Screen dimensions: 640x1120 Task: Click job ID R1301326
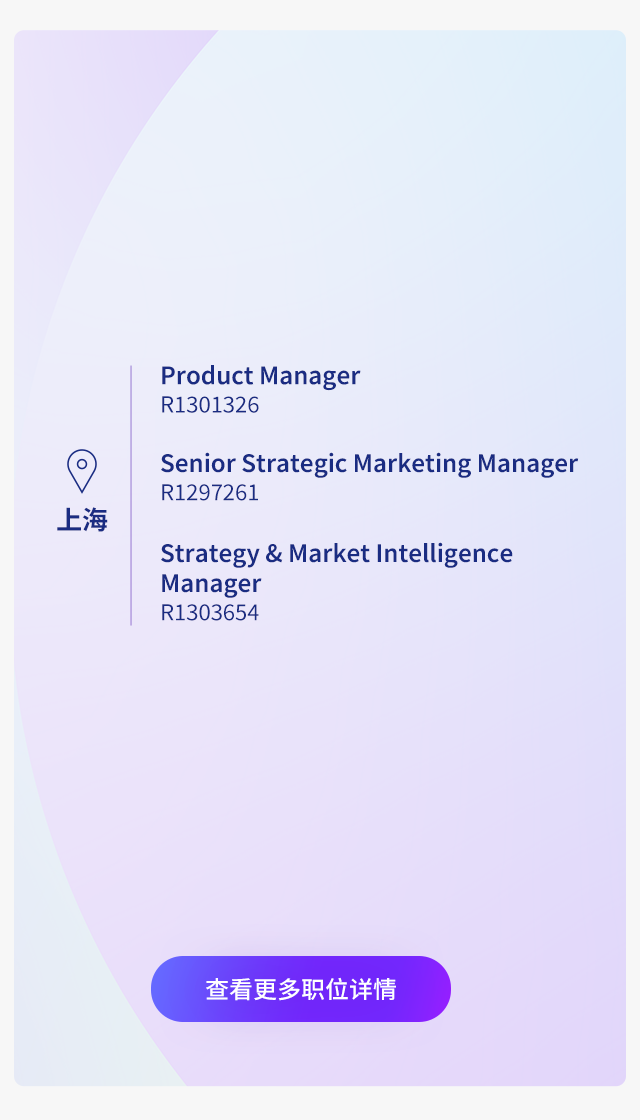pyautogui.click(x=209, y=405)
